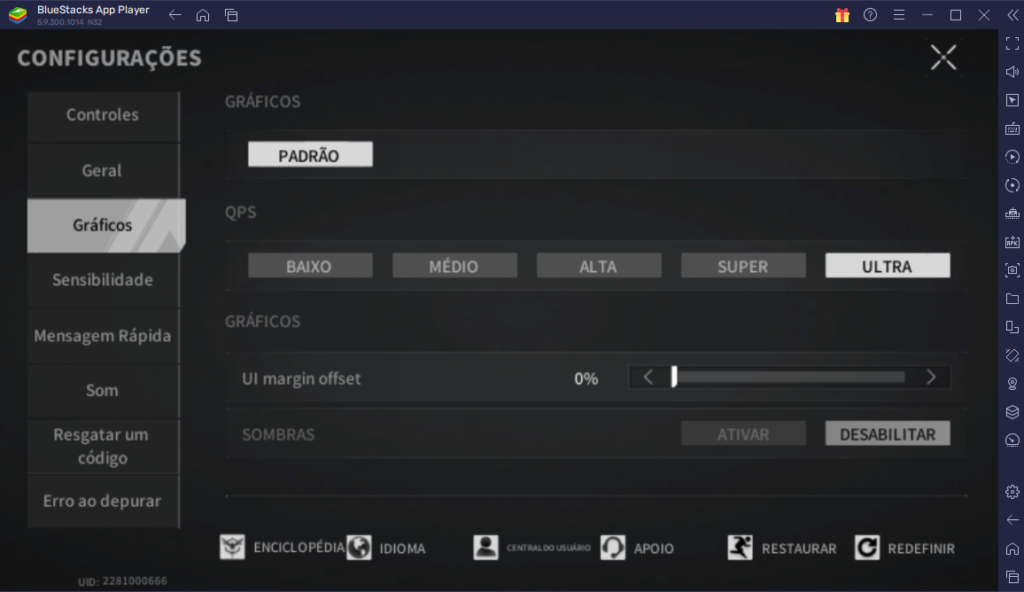This screenshot has height=592, width=1024.
Task: Select the MÉDIO QPS setting
Action: [455, 265]
